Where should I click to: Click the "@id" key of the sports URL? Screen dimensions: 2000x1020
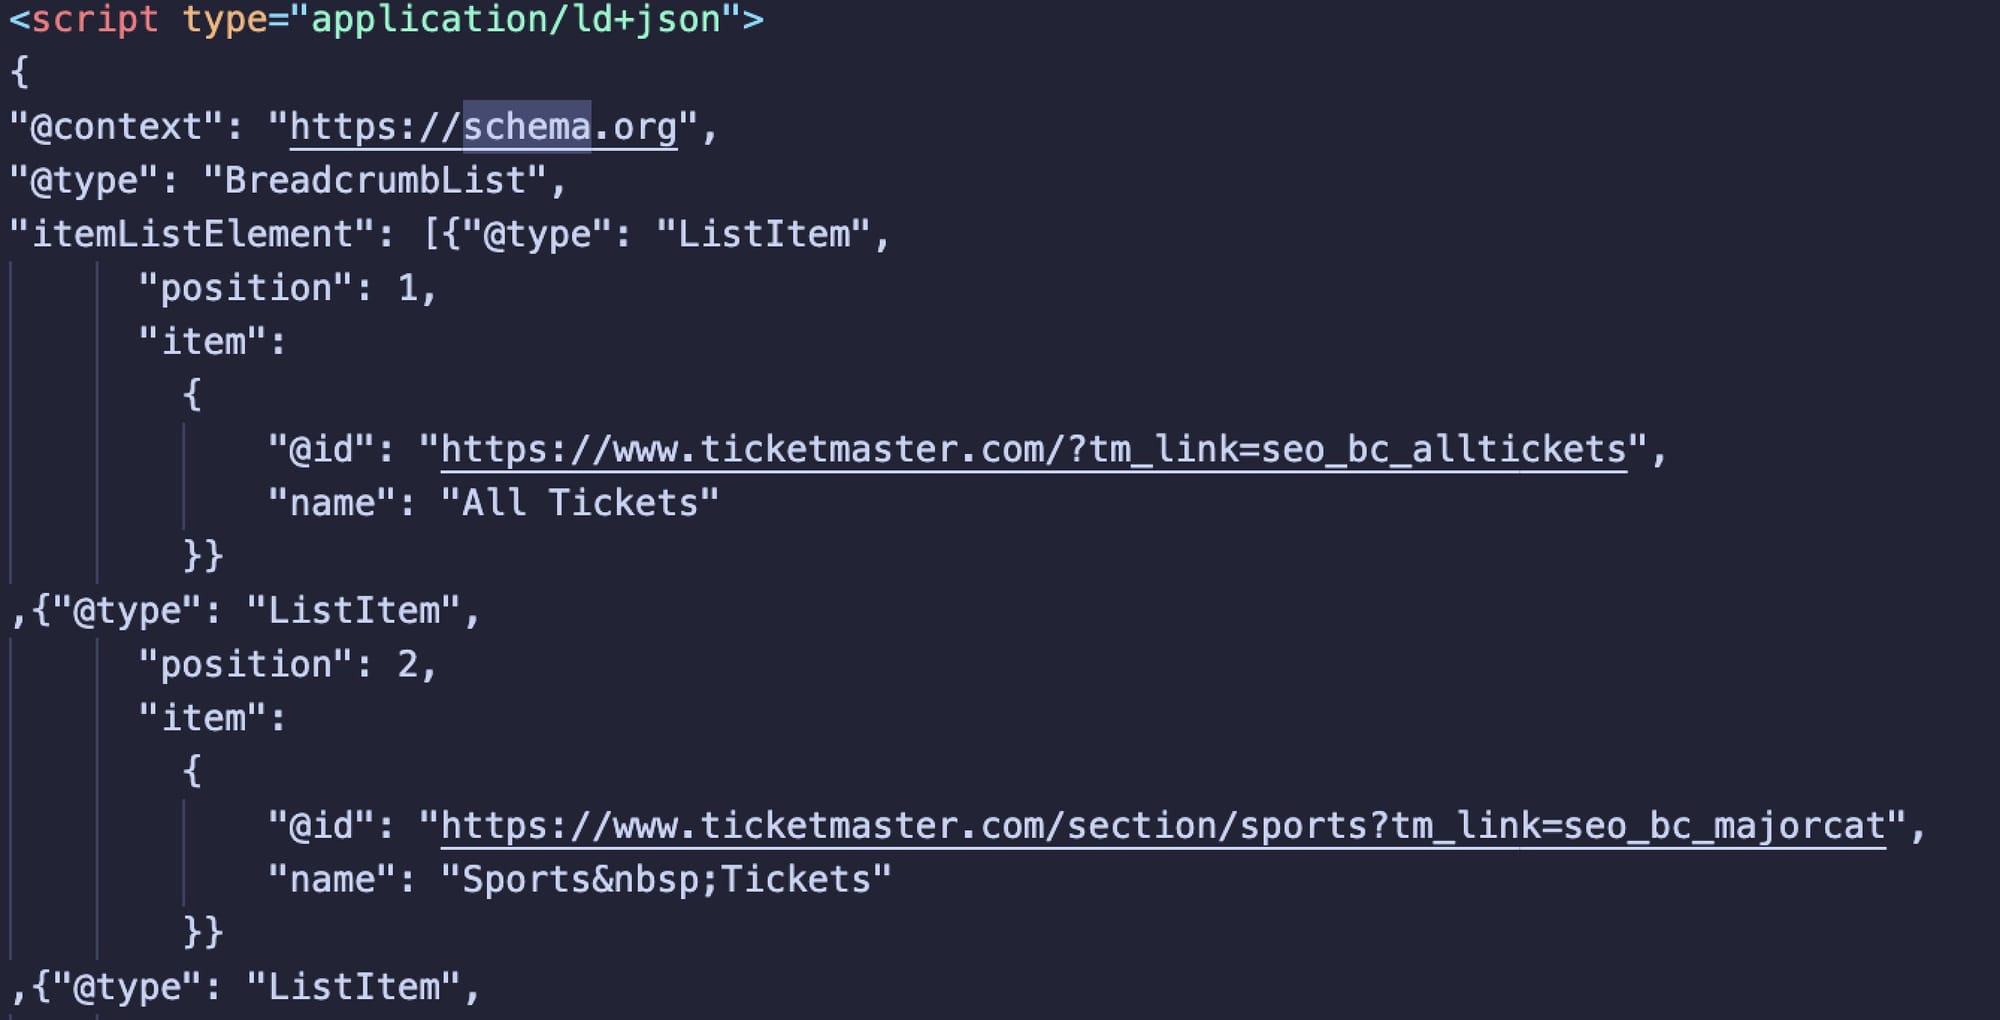click(321, 826)
